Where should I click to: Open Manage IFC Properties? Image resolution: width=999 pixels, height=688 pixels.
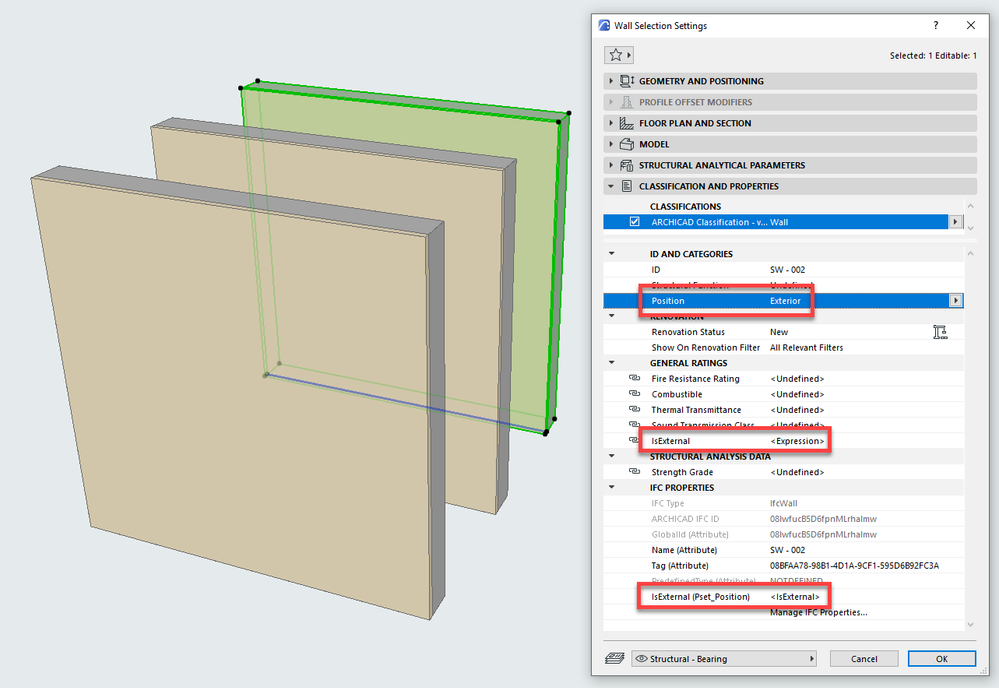(819, 612)
